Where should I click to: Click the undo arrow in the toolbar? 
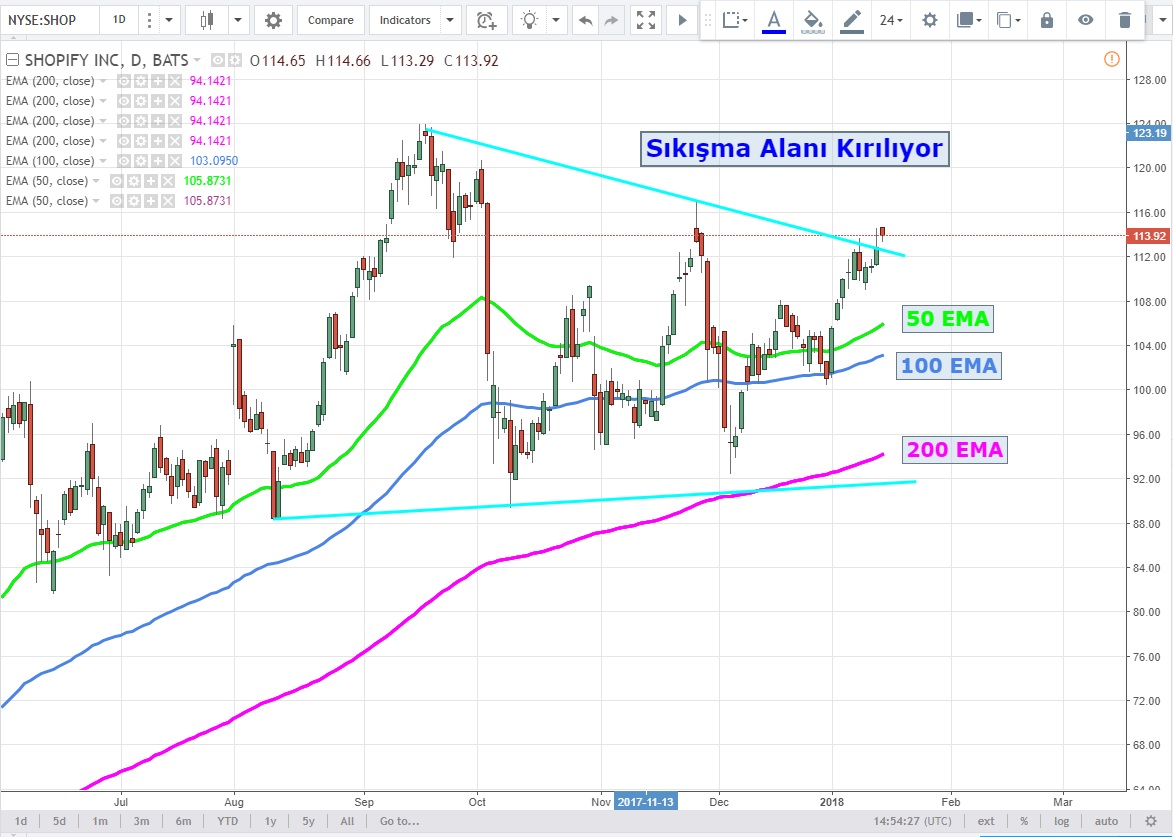(x=586, y=20)
